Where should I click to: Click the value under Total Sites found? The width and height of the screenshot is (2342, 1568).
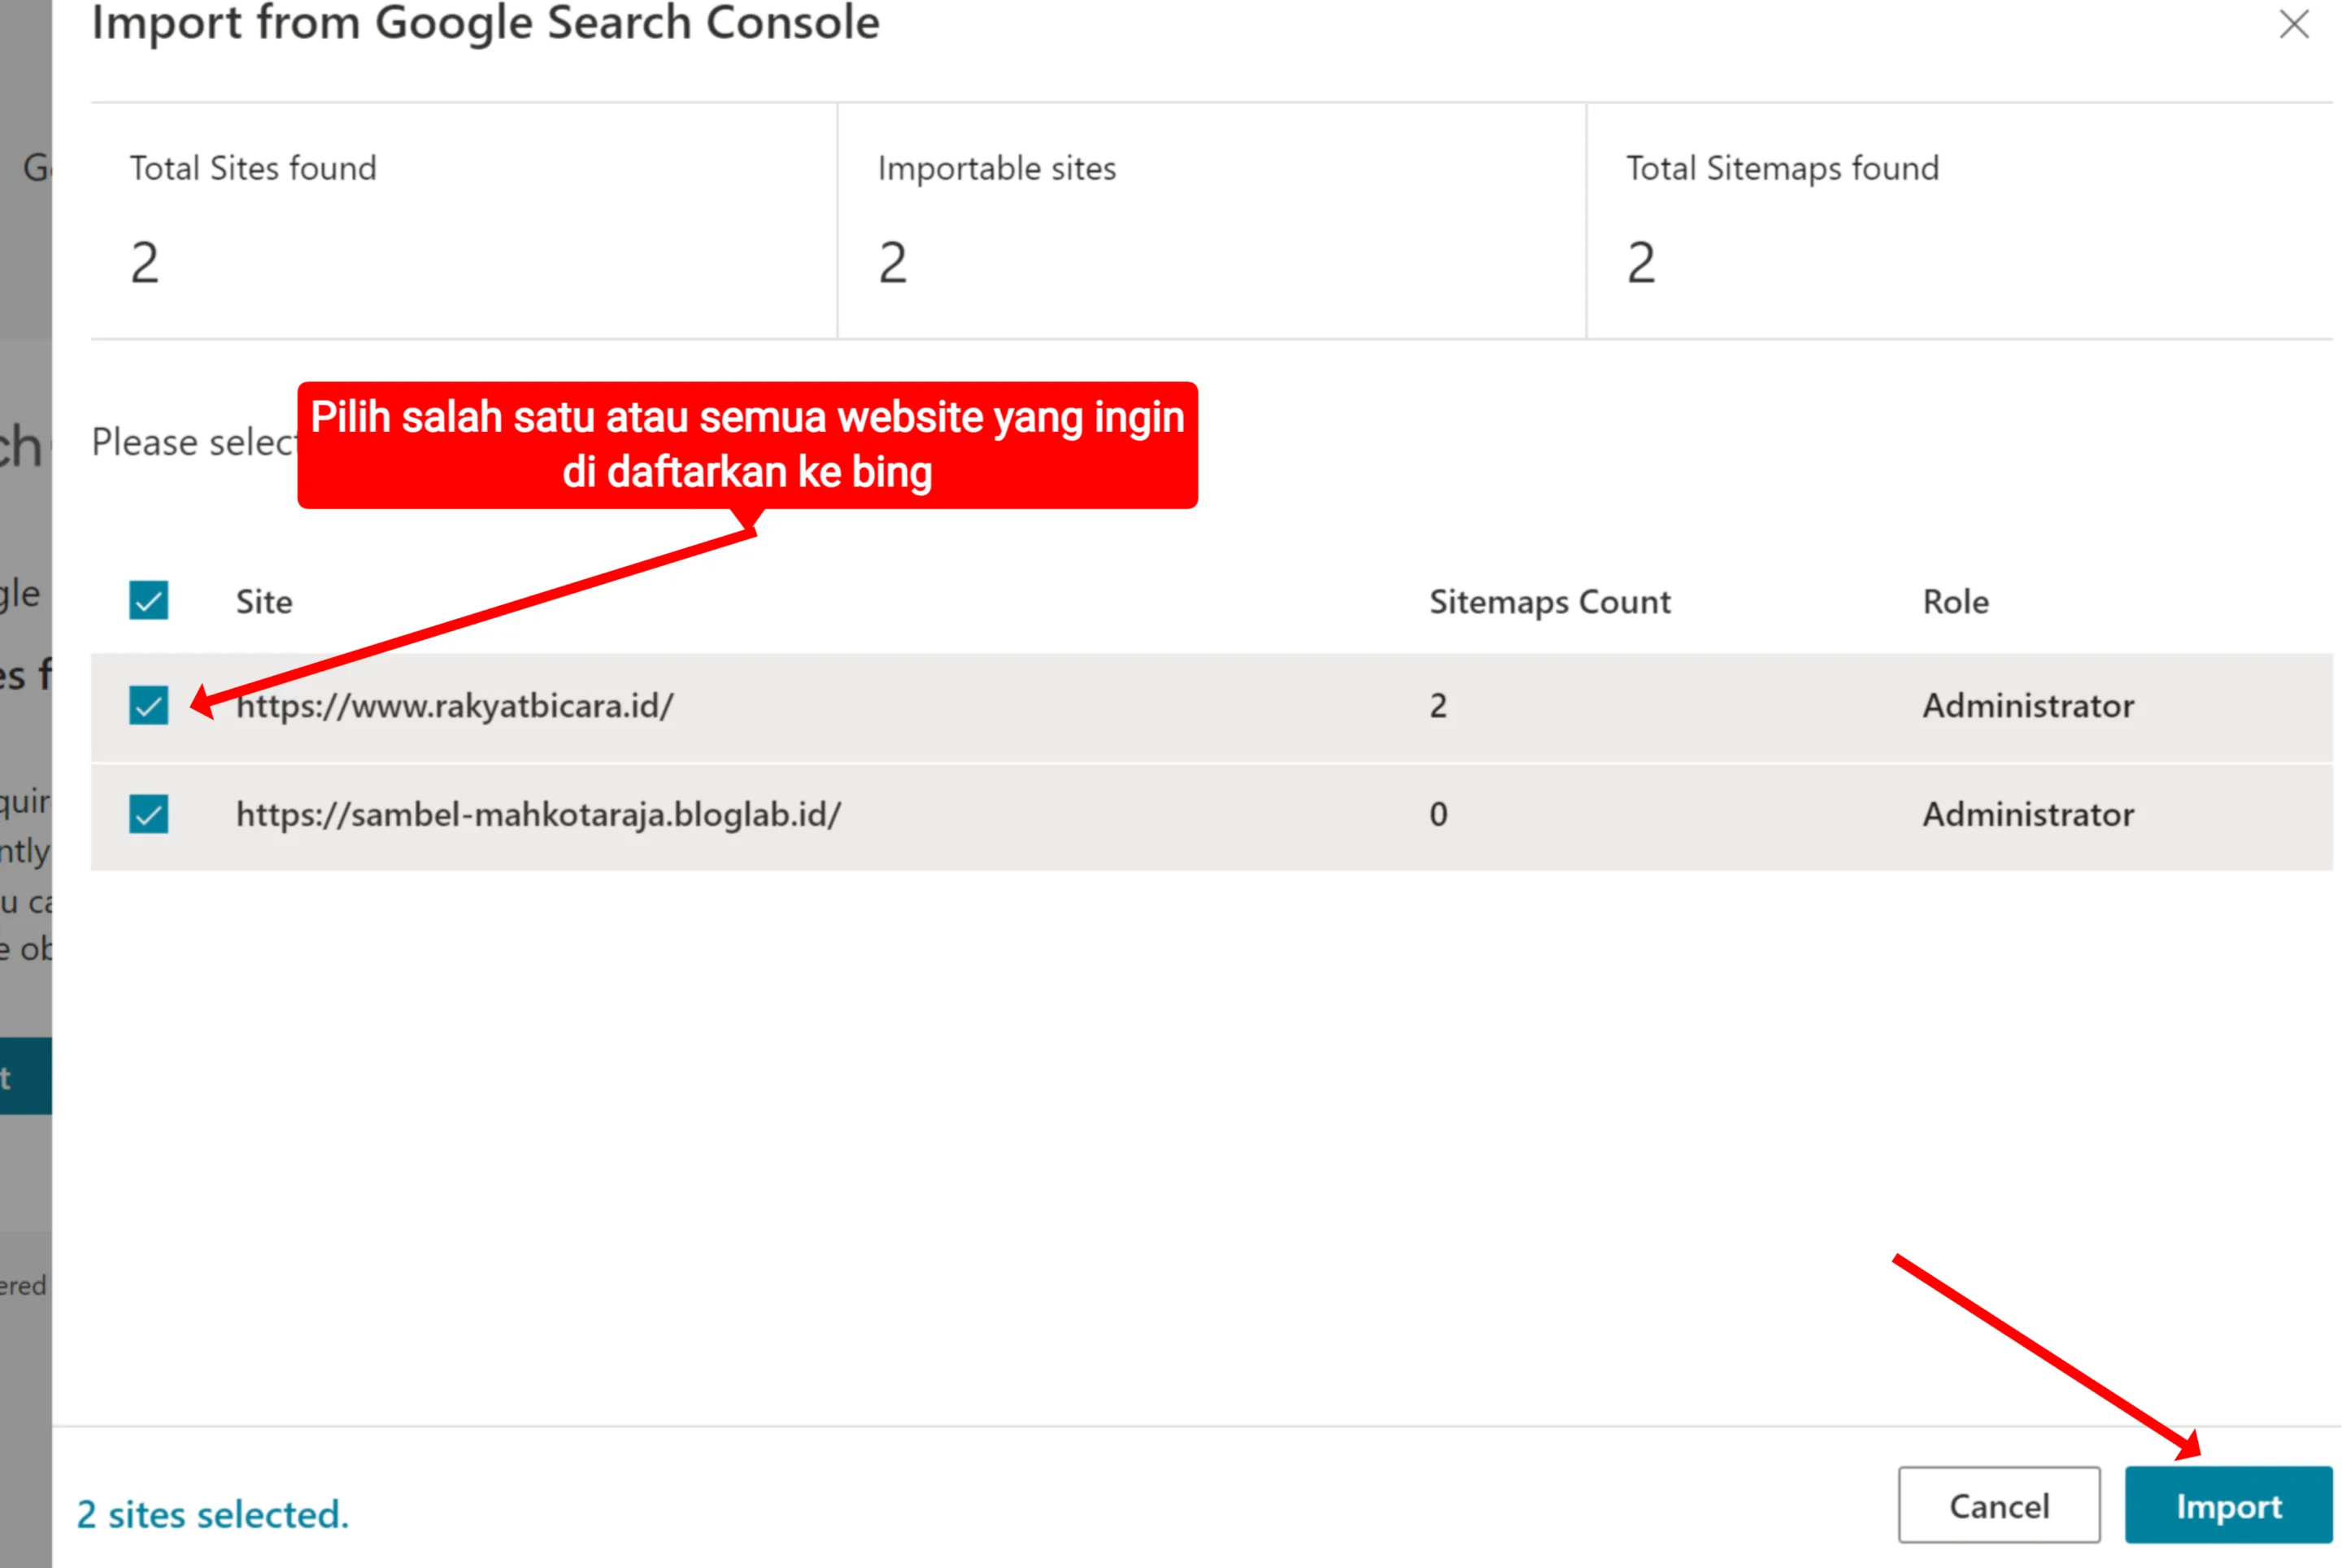(145, 263)
